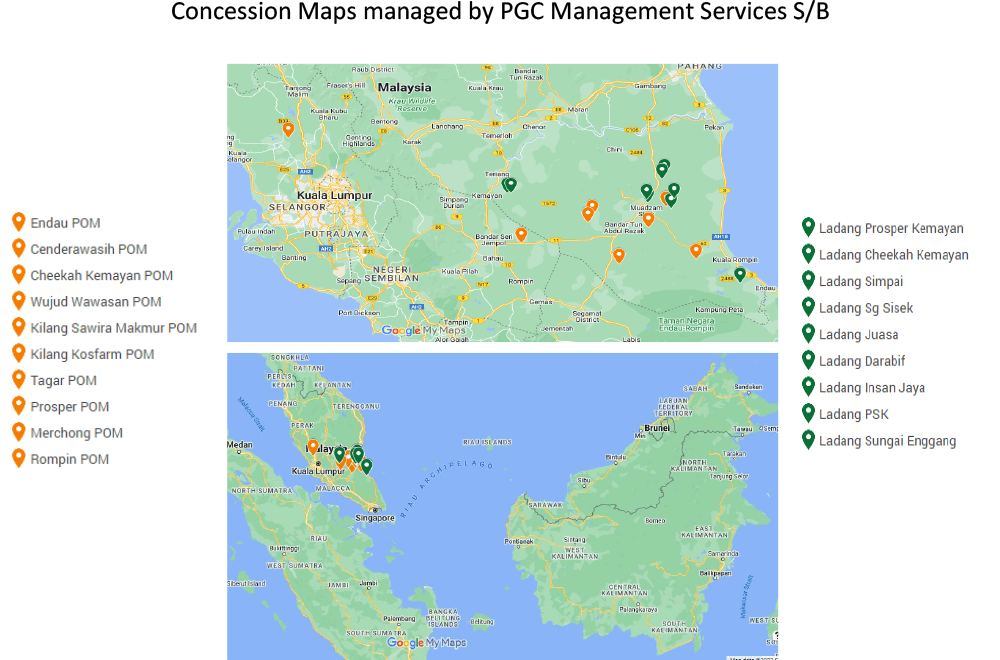Click the Prosper POM legend label
Viewport: 1000px width, 660px height.
70,407
